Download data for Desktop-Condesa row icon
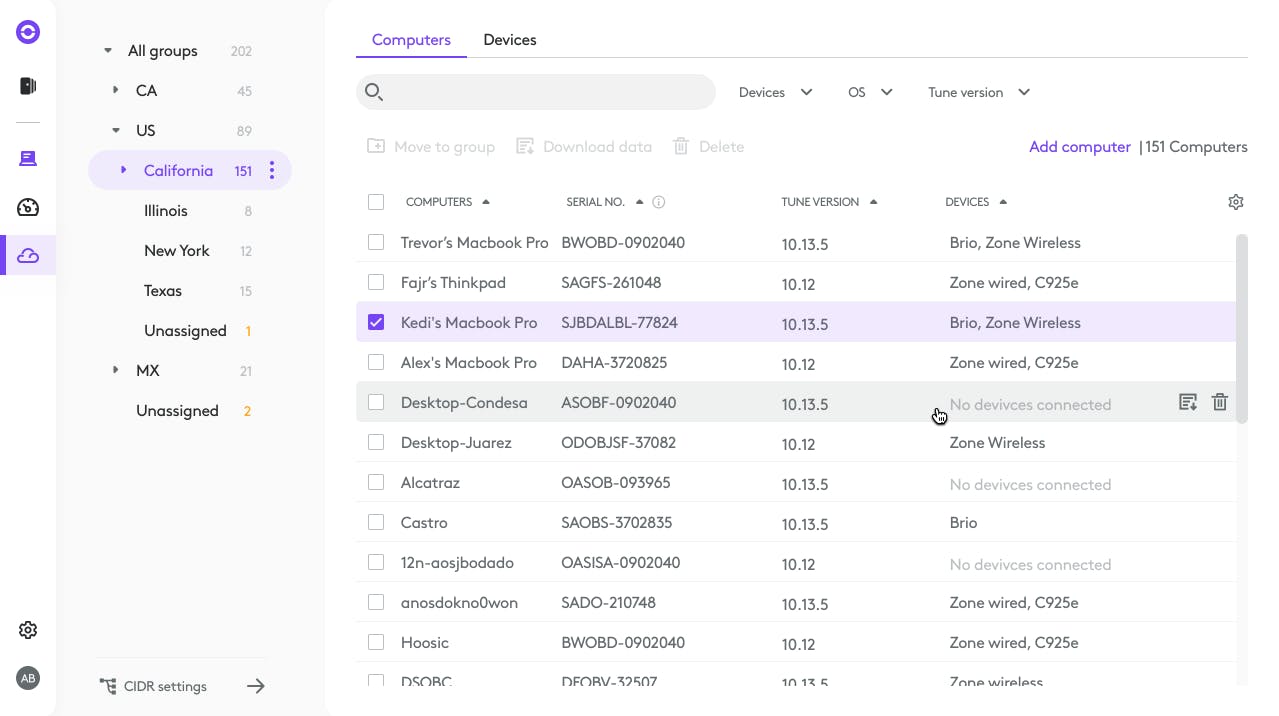 pyautogui.click(x=1187, y=402)
